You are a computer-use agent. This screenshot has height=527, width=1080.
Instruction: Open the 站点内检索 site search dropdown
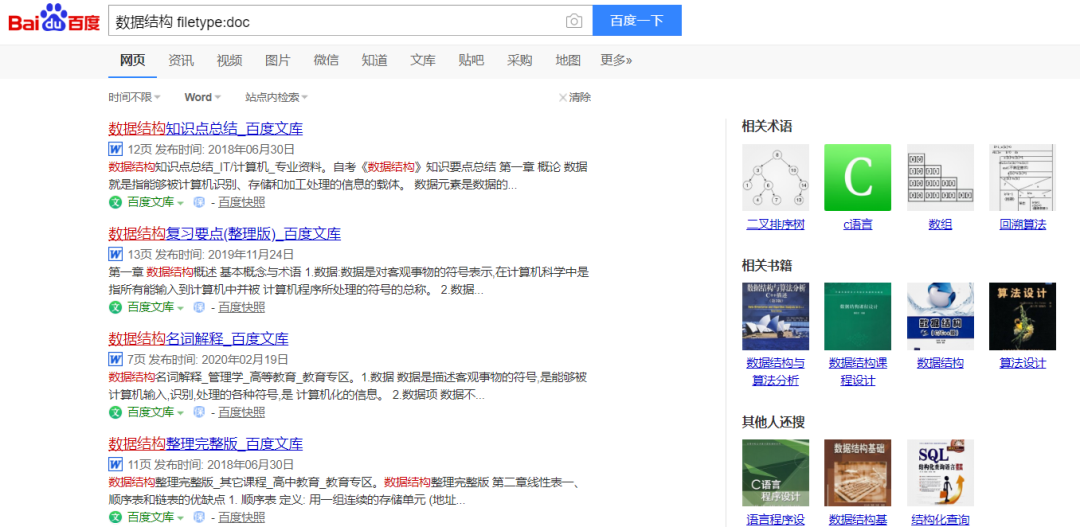(x=276, y=98)
